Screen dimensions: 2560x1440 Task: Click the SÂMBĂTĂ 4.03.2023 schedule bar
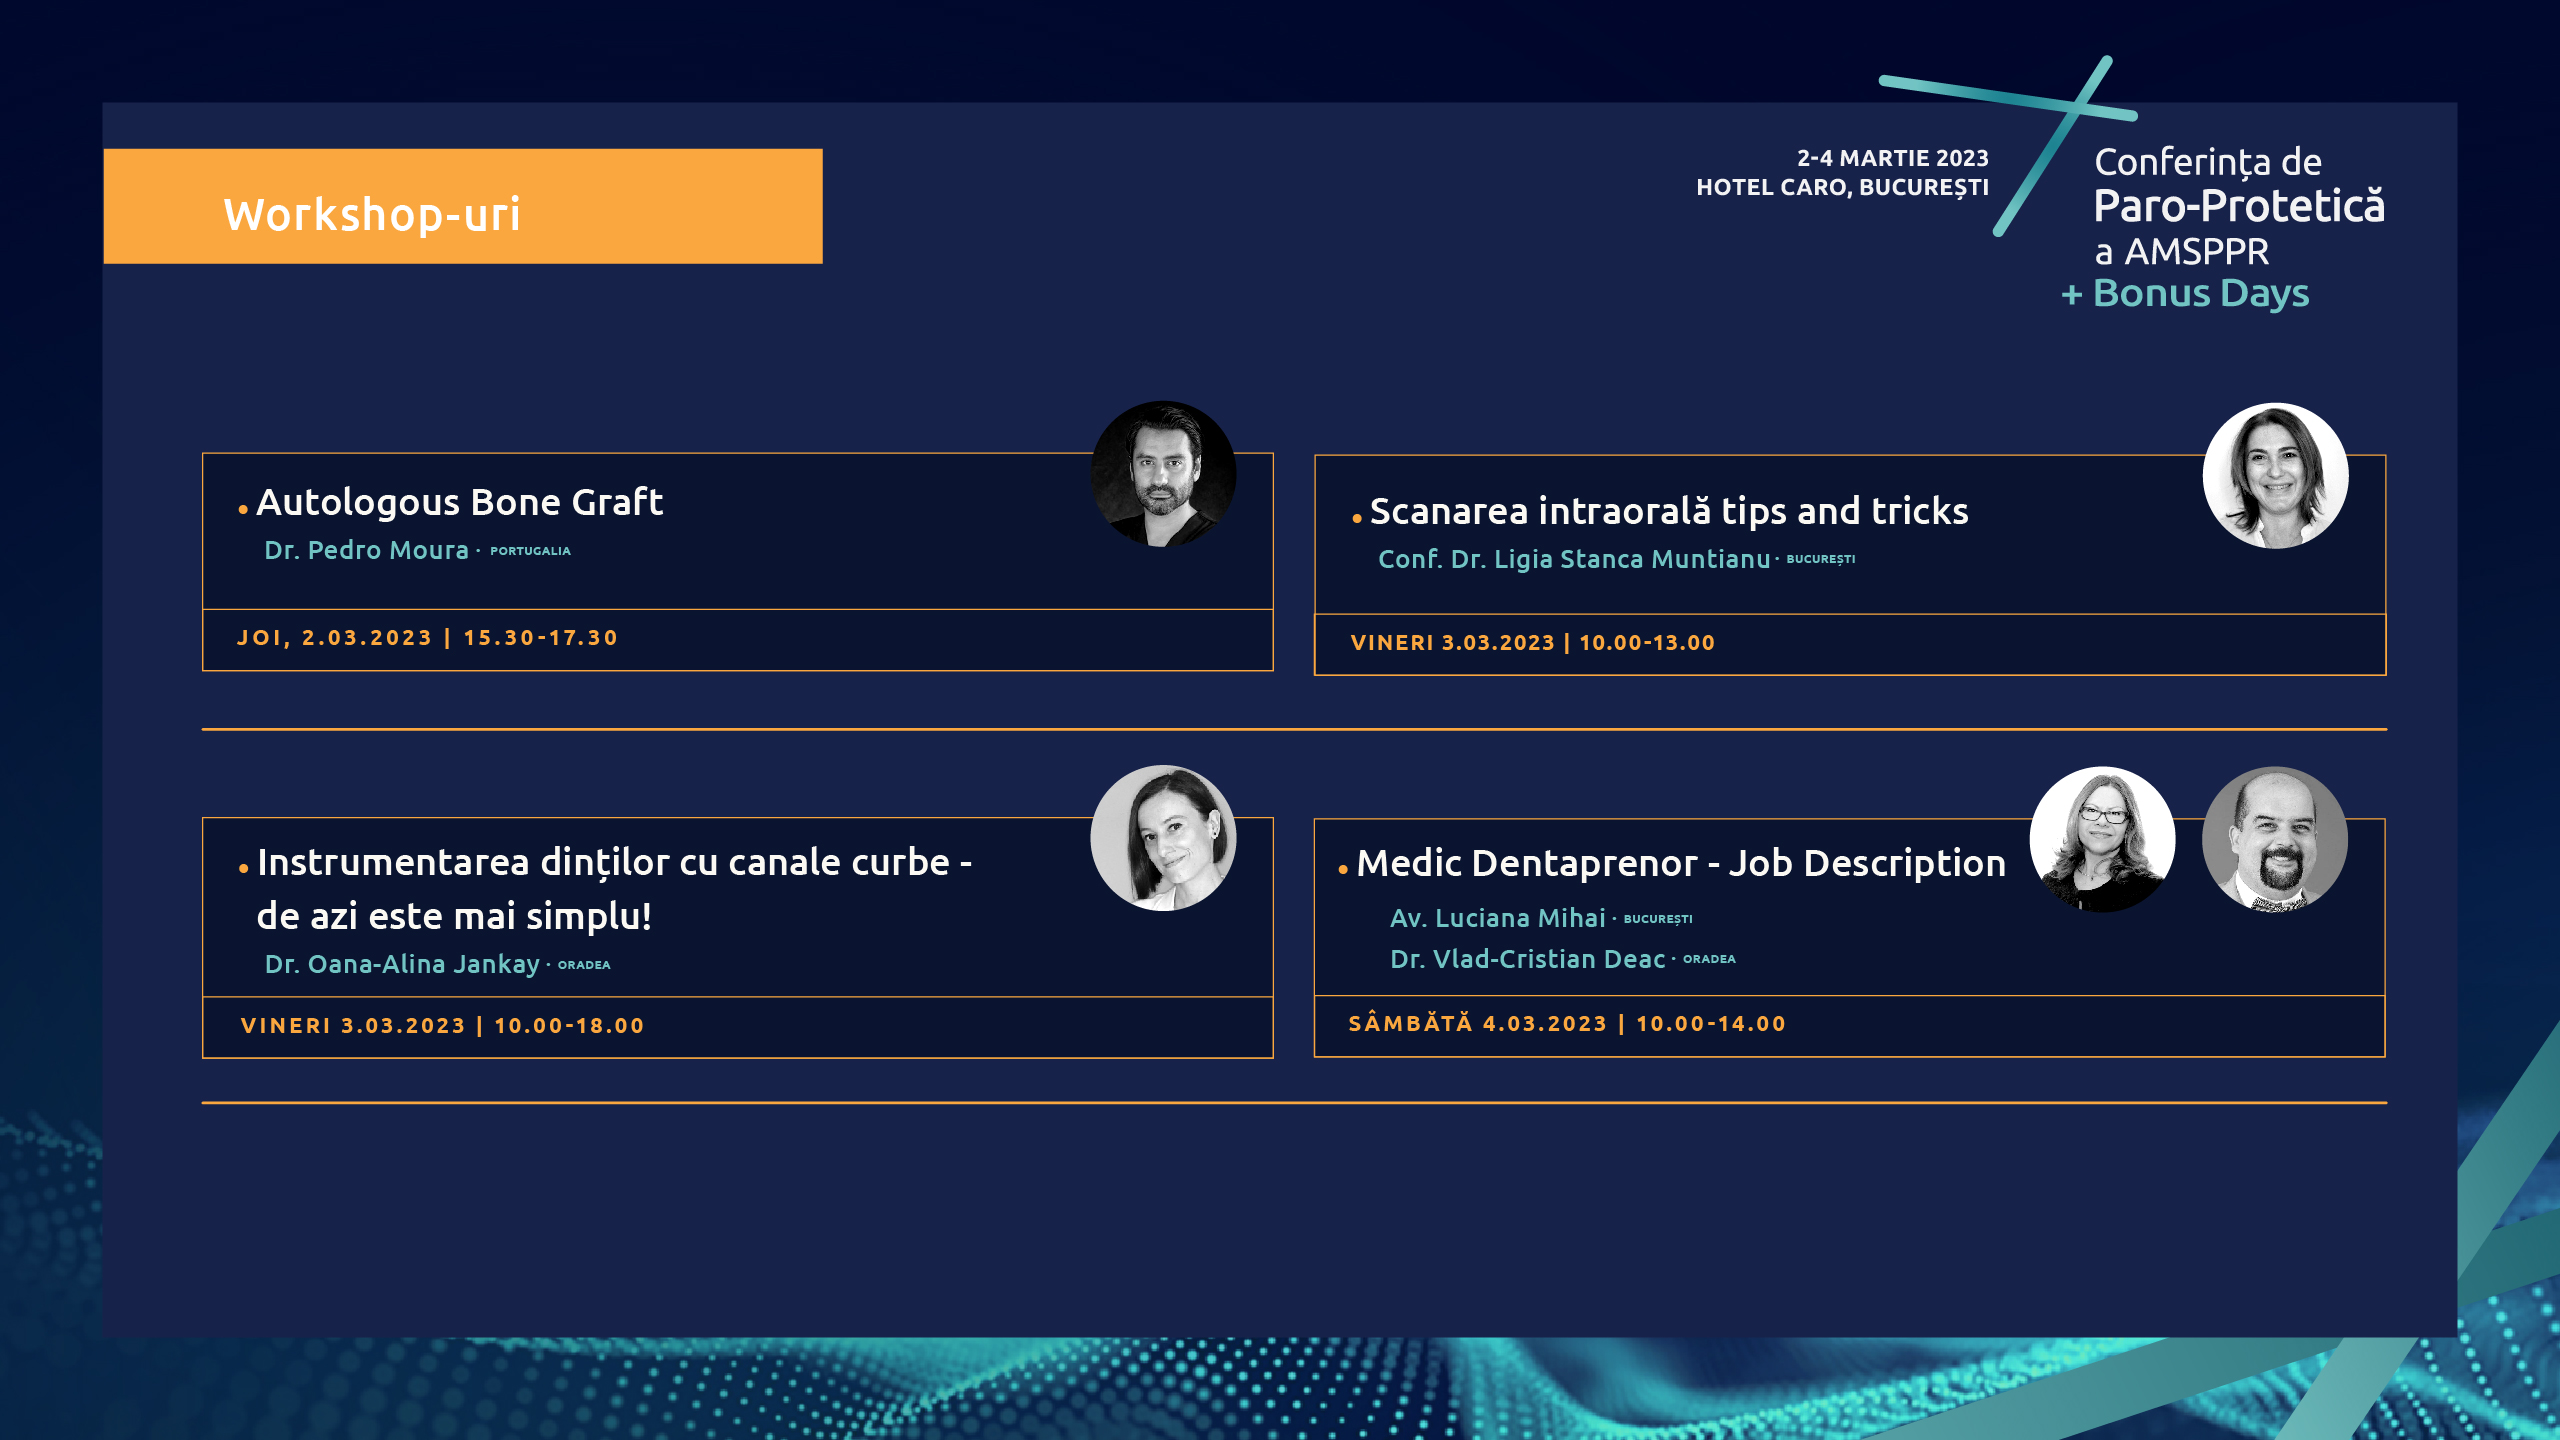click(x=1848, y=1024)
